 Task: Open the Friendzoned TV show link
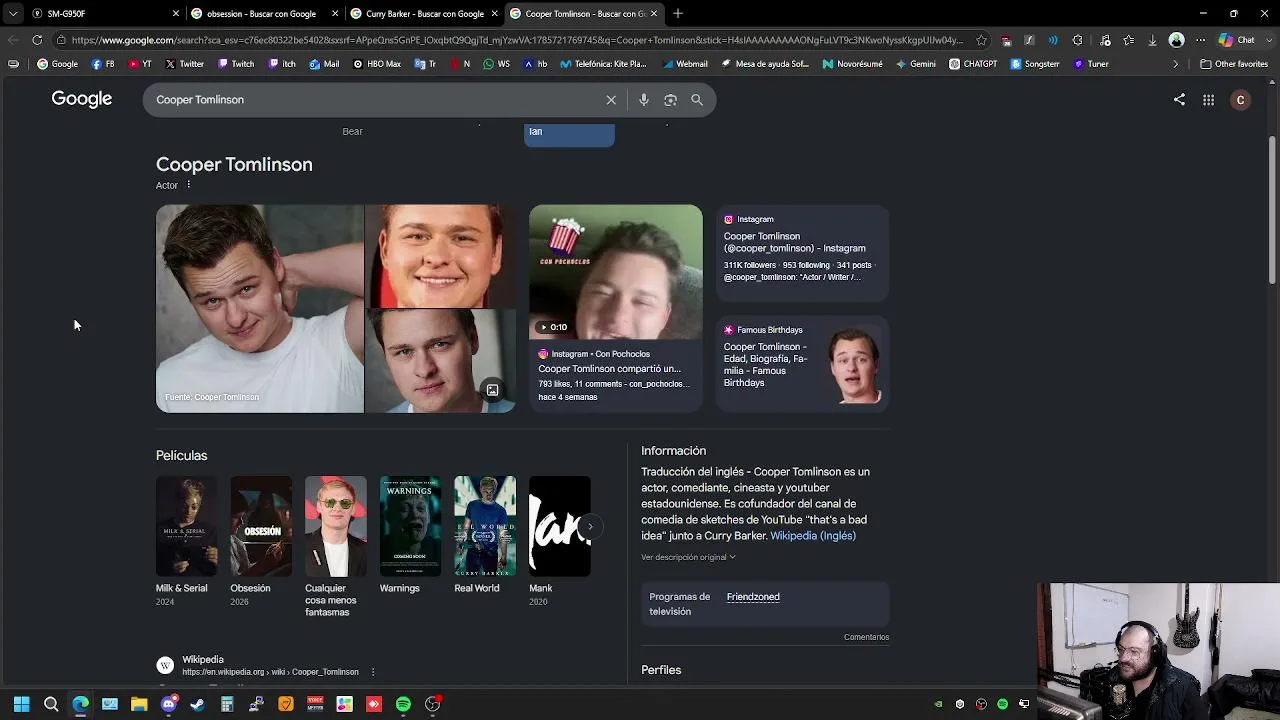tap(753, 597)
